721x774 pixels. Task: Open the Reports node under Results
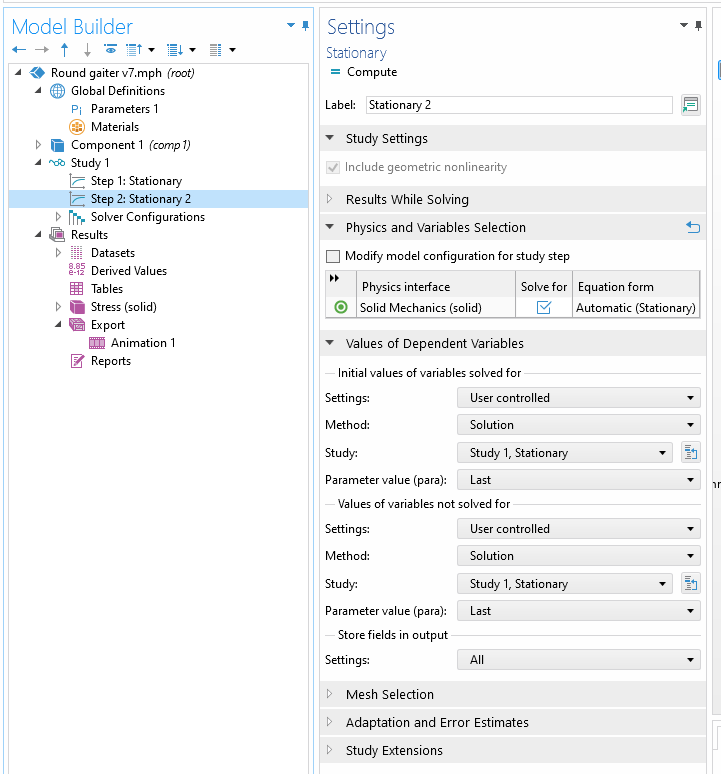[x=110, y=361]
